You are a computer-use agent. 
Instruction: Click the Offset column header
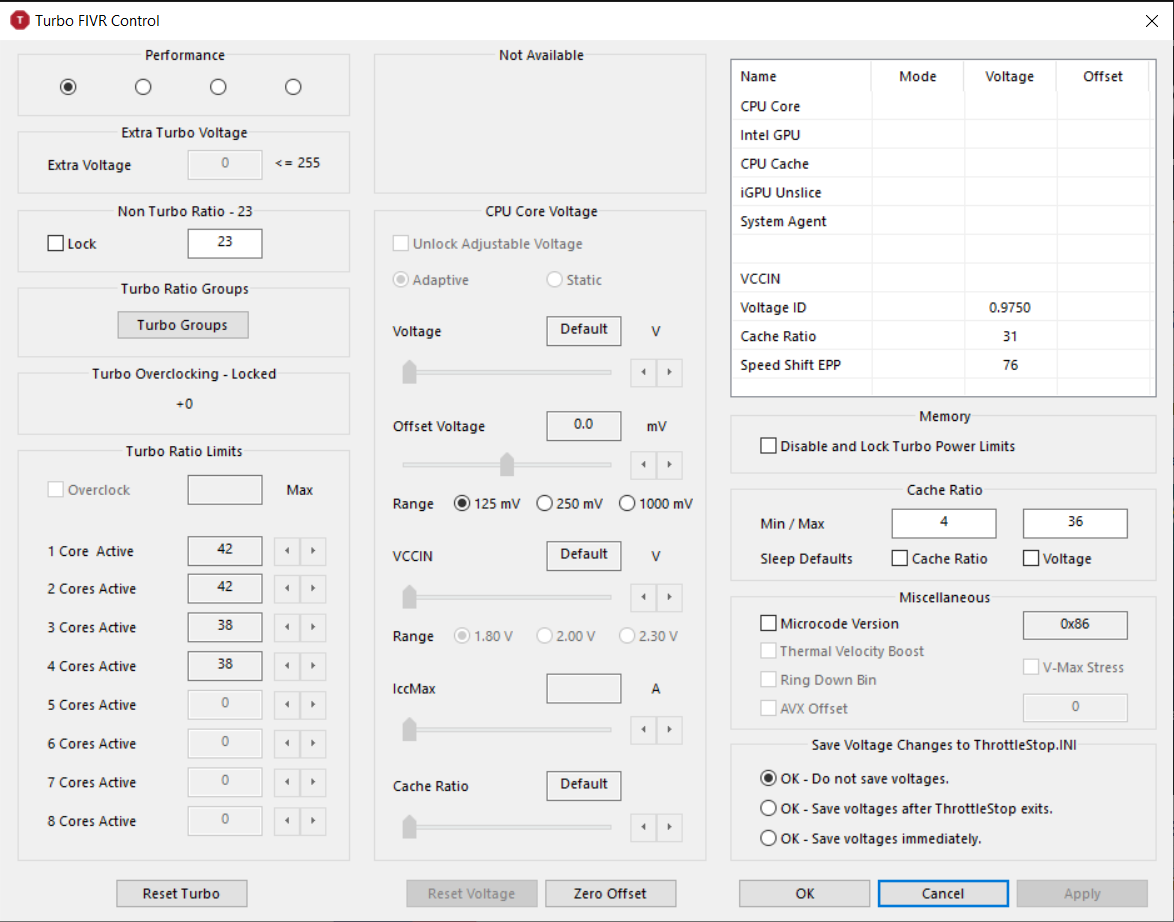pyautogui.click(x=1102, y=76)
